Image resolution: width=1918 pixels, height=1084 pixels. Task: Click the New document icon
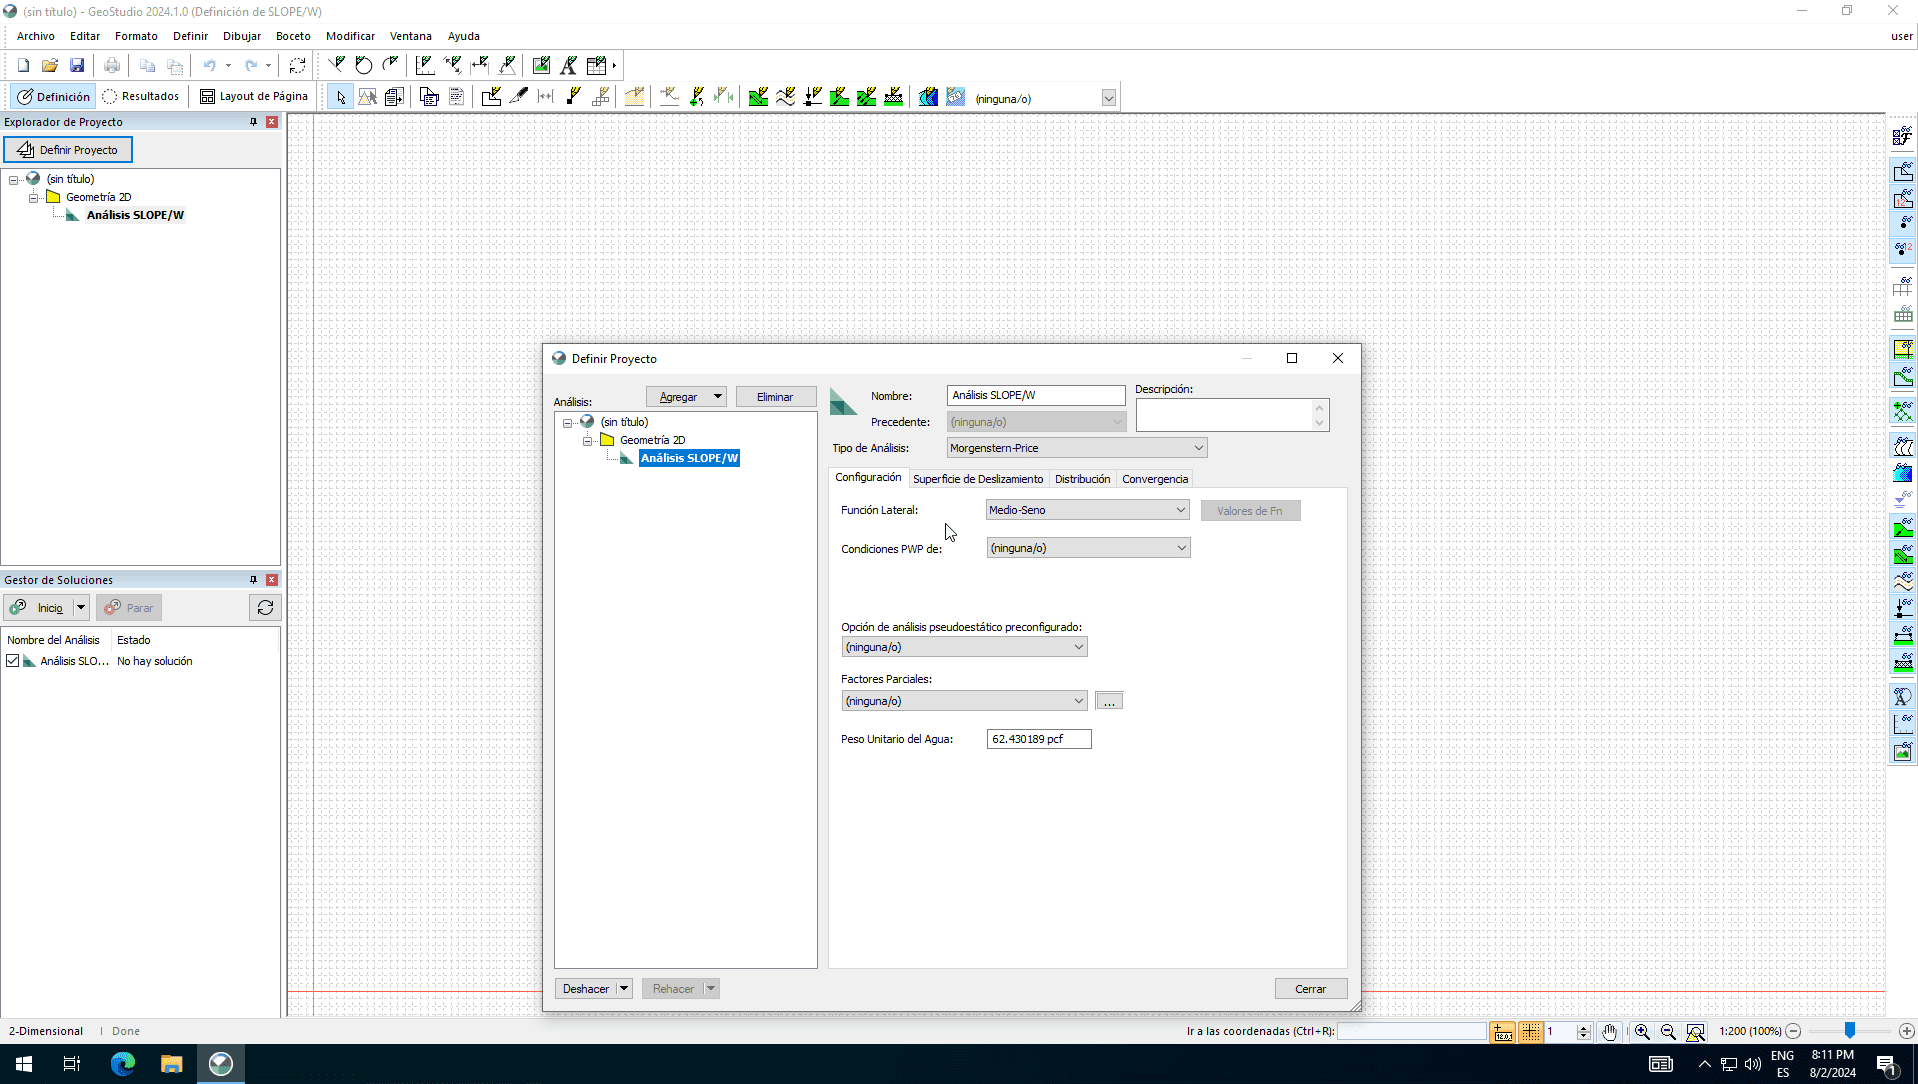point(23,66)
